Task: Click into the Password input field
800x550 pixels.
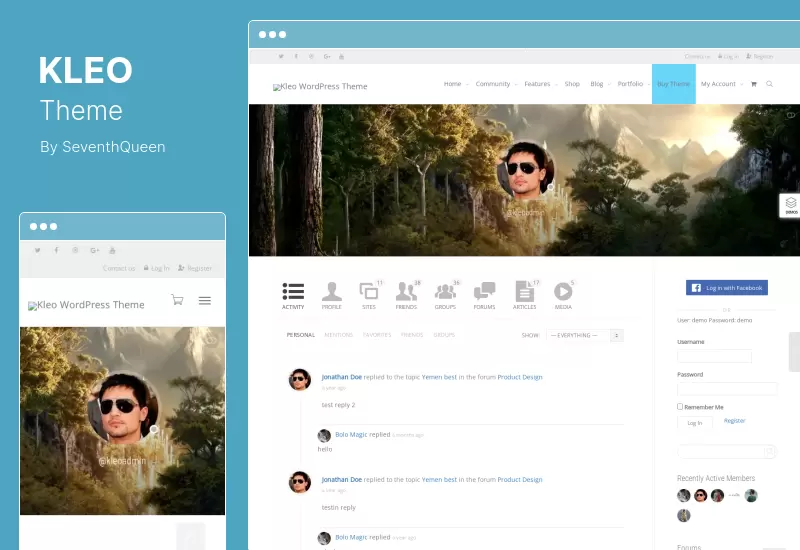Action: [x=727, y=389]
